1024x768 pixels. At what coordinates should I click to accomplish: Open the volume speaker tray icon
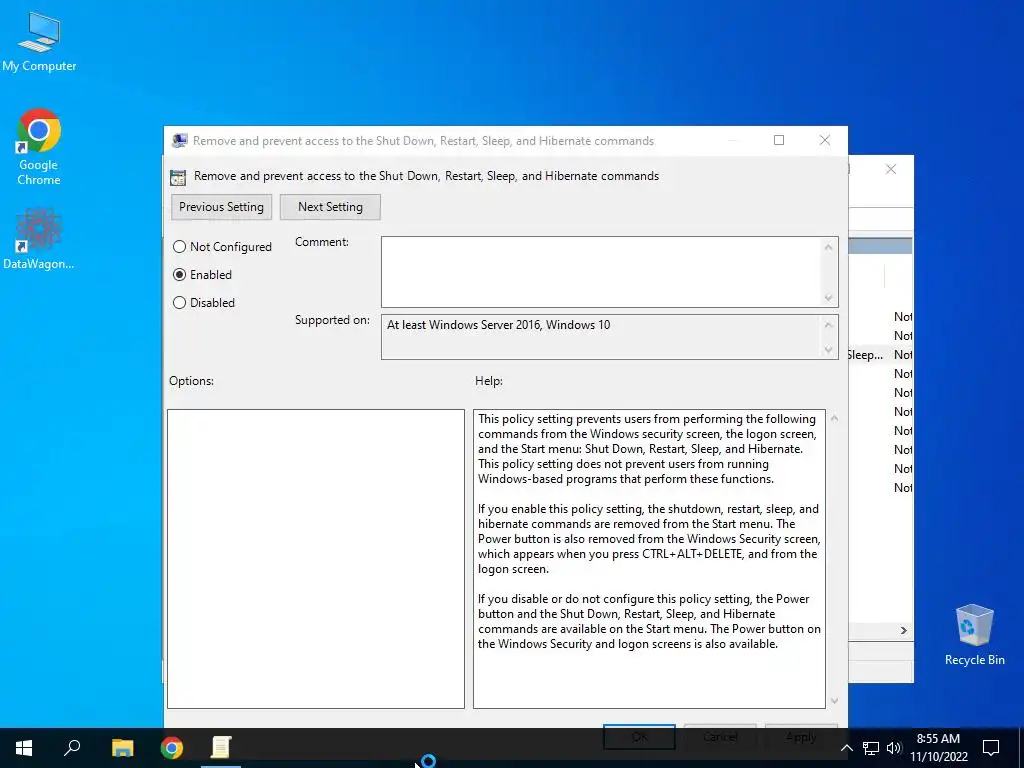(x=893, y=748)
